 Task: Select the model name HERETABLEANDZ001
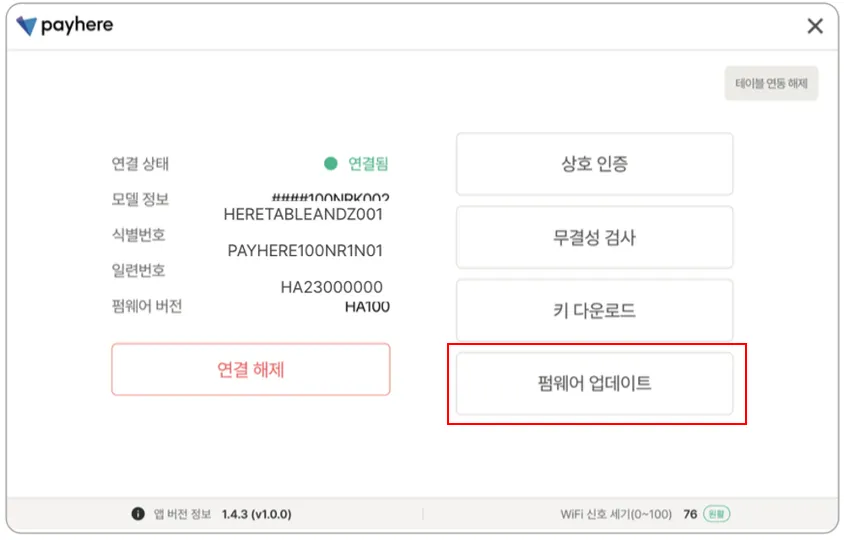(303, 214)
